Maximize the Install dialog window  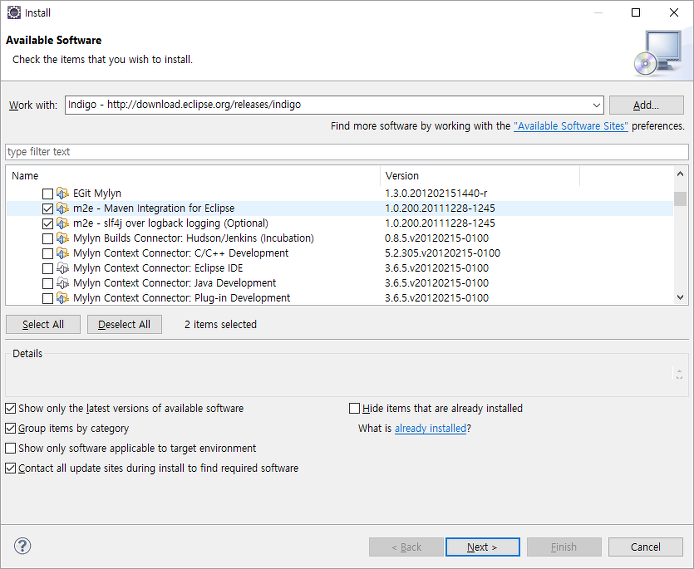tap(636, 12)
